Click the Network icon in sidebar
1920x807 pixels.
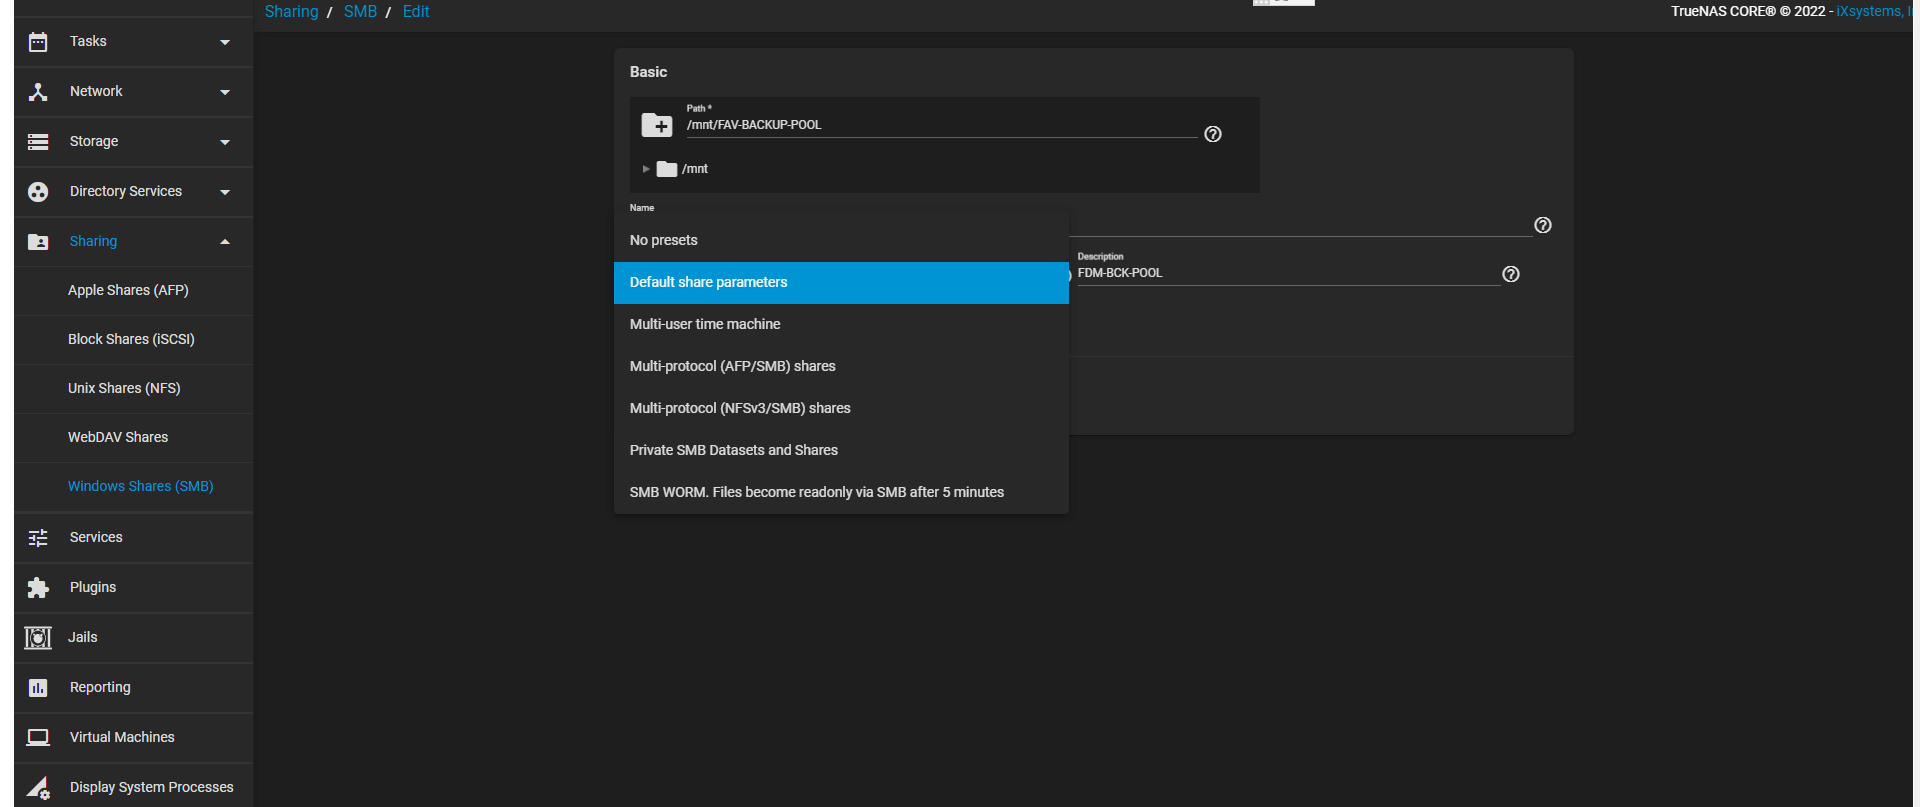[x=38, y=92]
